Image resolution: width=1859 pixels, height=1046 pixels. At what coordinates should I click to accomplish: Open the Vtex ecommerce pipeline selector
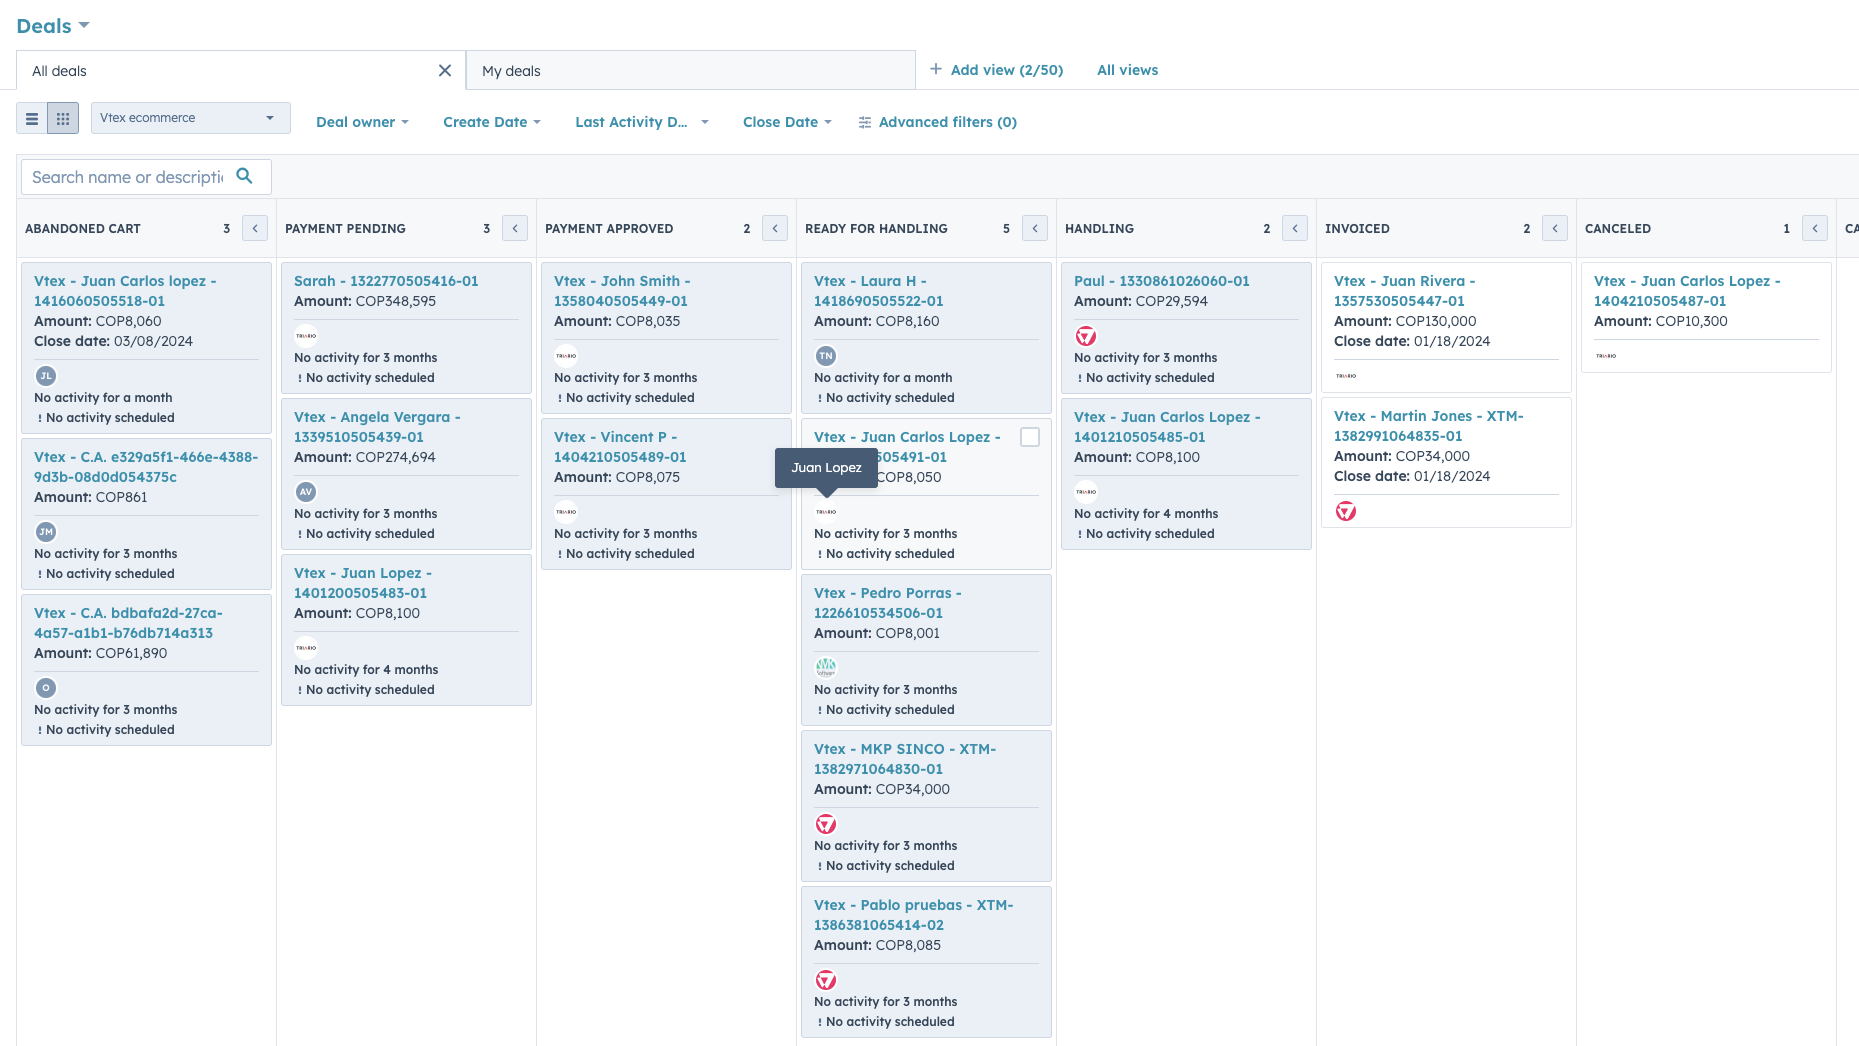pos(189,117)
